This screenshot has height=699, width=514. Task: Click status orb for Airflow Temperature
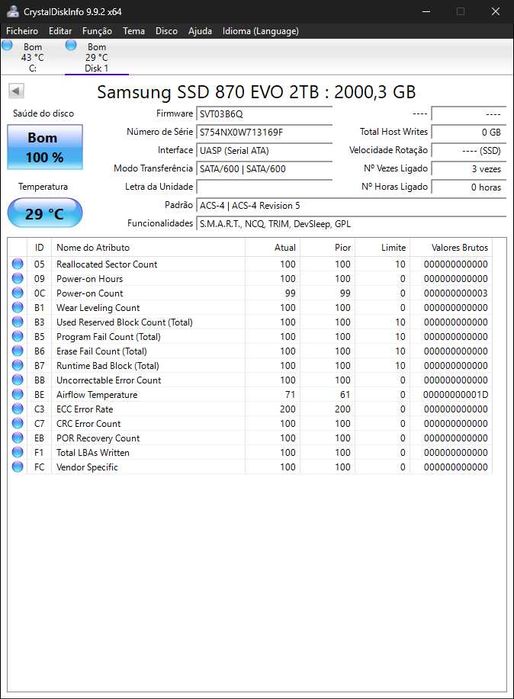pyautogui.click(x=17, y=395)
